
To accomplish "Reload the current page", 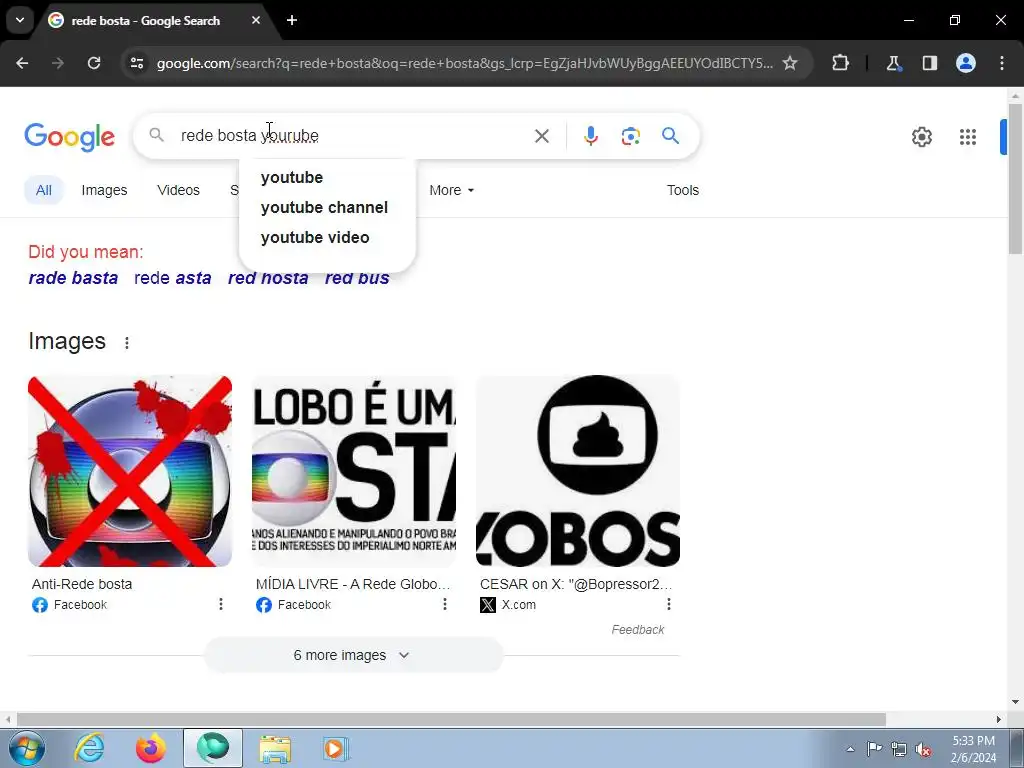I will tap(94, 63).
